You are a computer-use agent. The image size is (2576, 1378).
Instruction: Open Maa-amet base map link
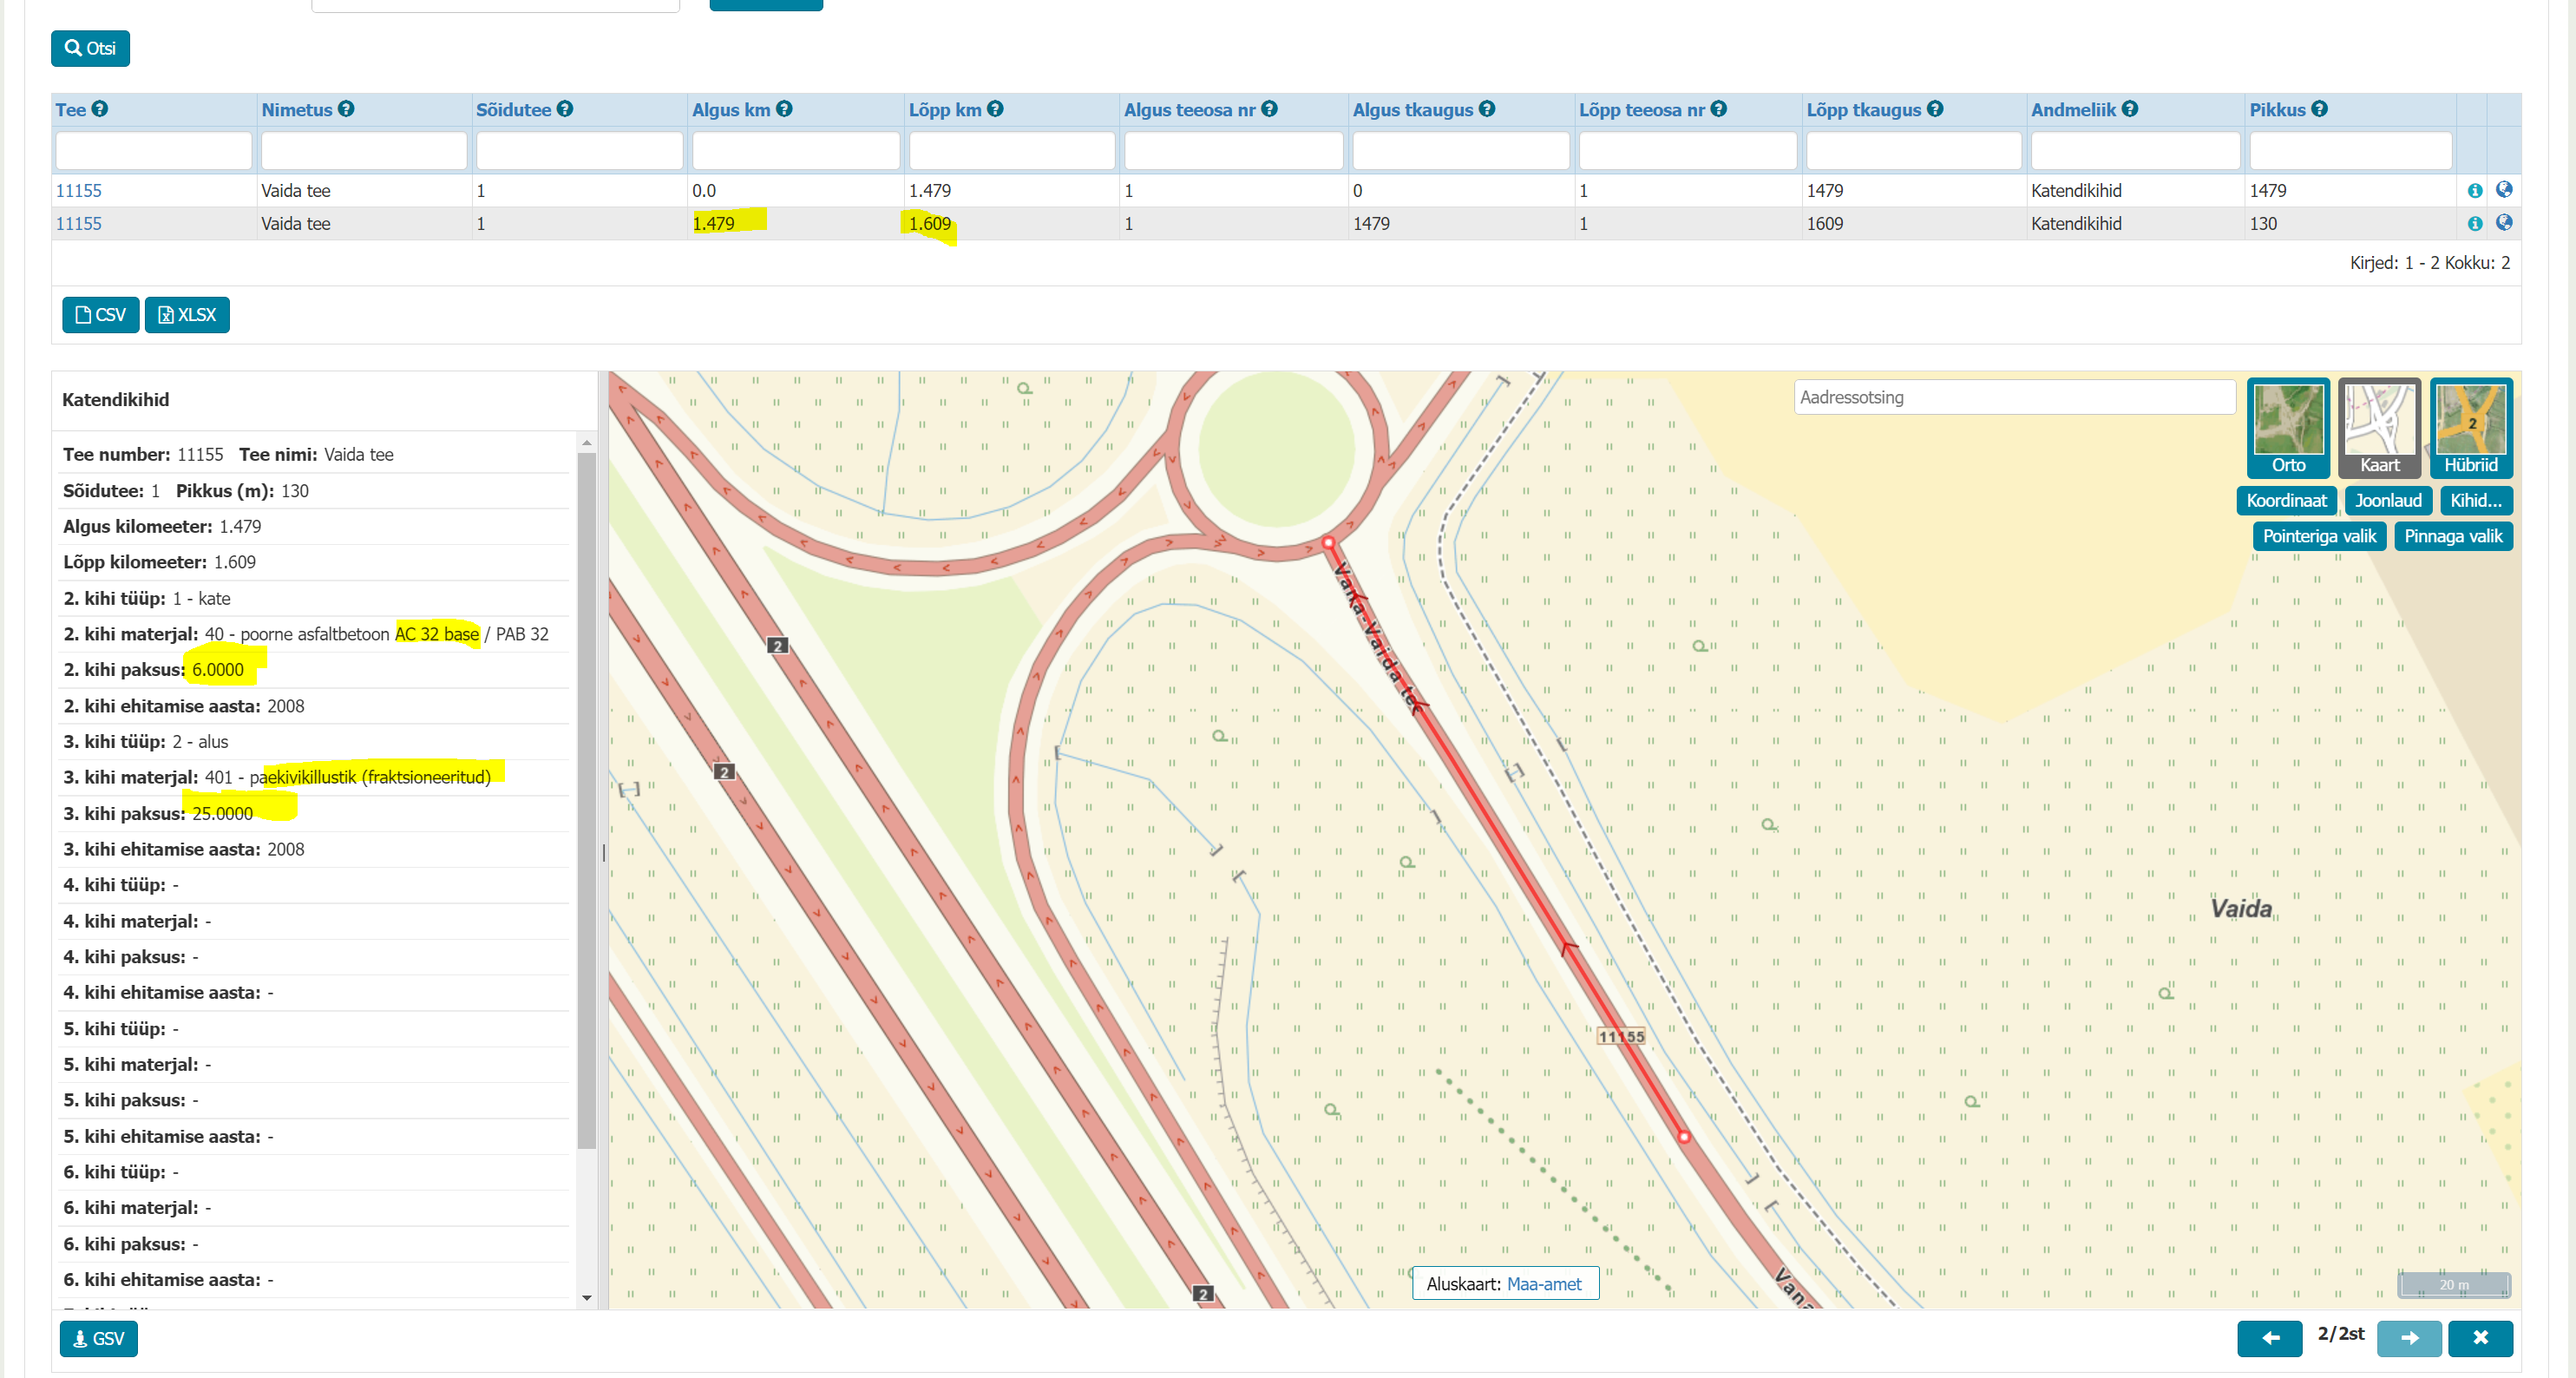[x=1544, y=1284]
